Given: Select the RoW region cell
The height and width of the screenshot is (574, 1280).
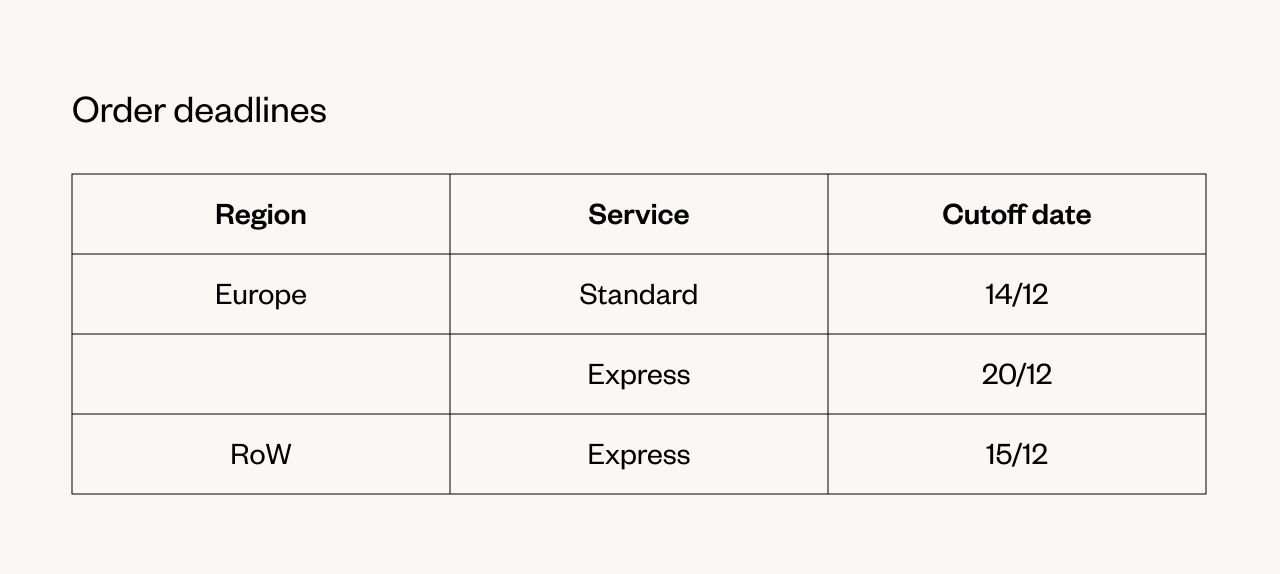Looking at the screenshot, I should point(261,454).
